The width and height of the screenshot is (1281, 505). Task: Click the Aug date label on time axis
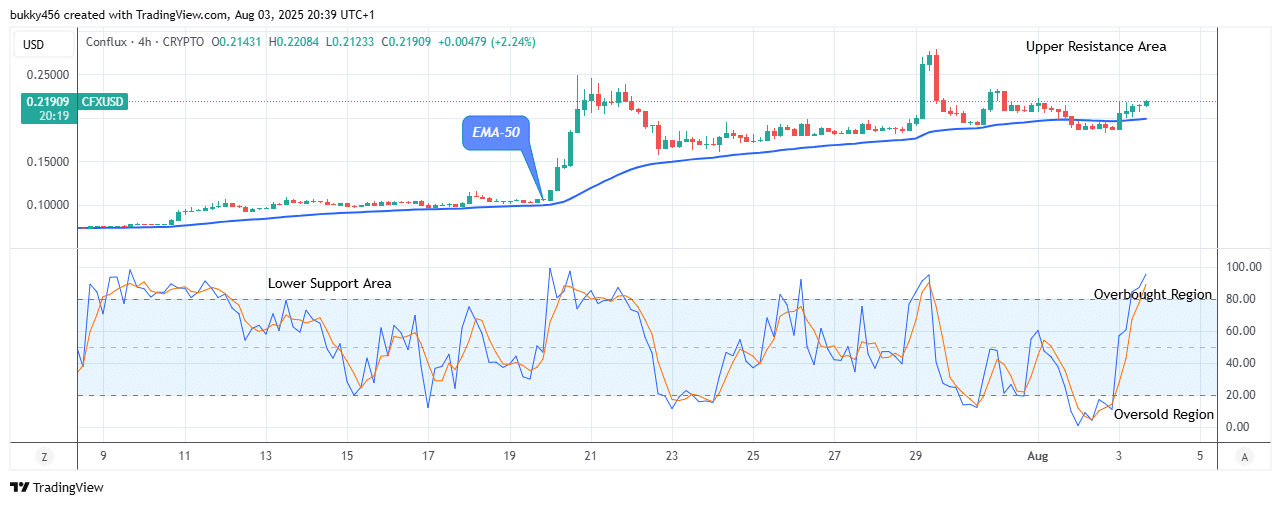click(x=1036, y=456)
